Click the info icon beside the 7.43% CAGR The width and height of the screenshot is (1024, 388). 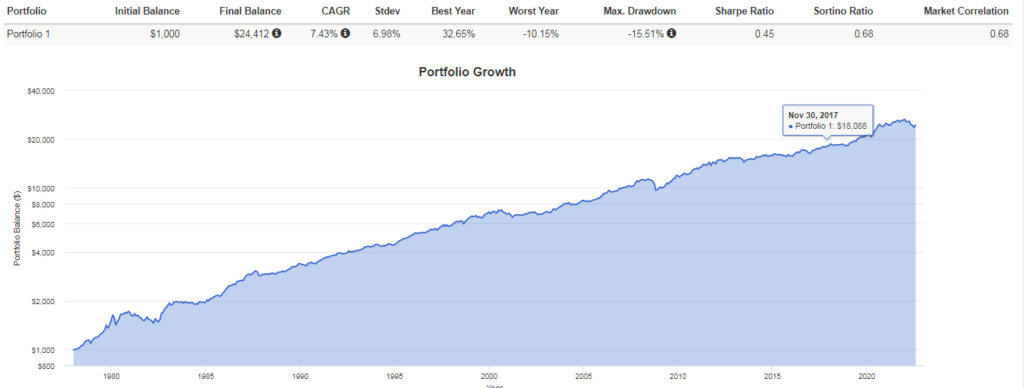pyautogui.click(x=345, y=33)
